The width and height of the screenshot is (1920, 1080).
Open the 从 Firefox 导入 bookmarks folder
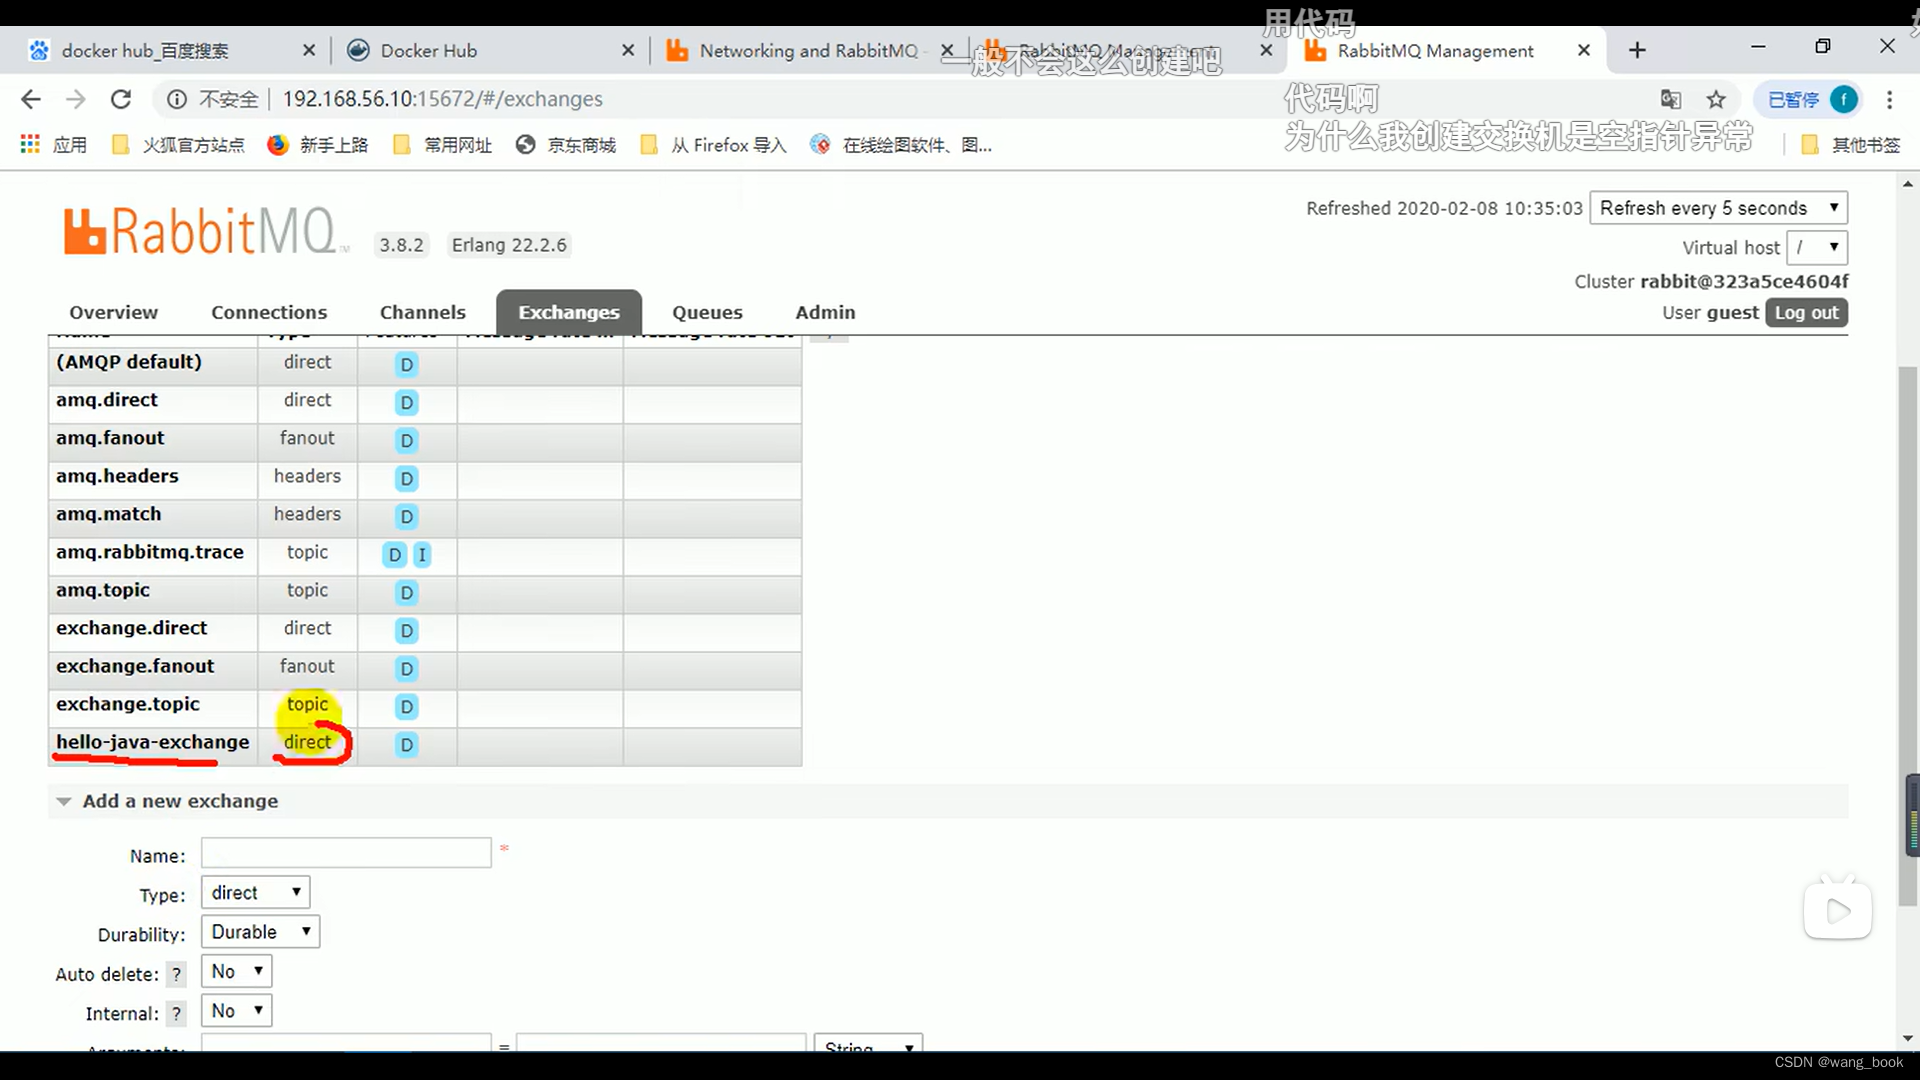(714, 145)
